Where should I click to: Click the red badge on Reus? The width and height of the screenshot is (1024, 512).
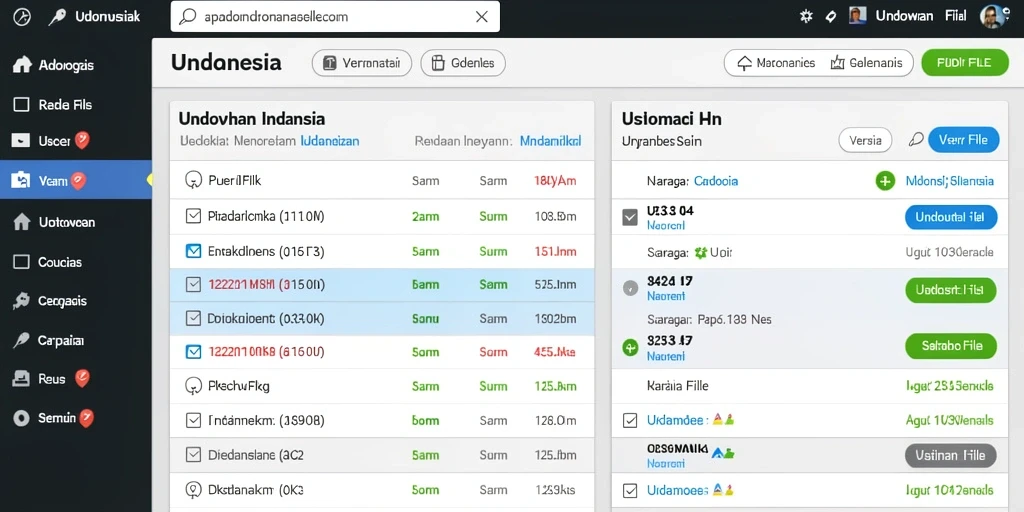pos(82,377)
